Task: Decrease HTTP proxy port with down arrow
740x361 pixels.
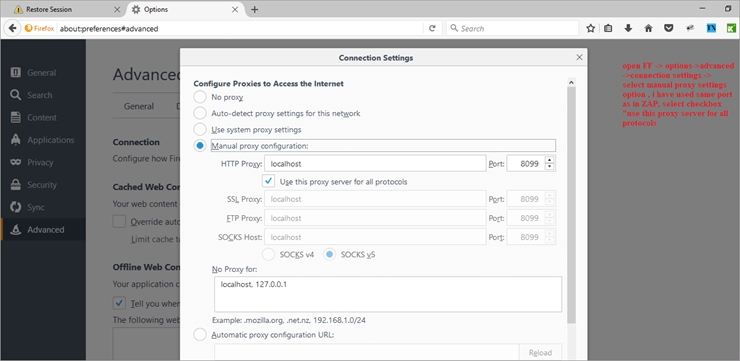Action: 549,167
